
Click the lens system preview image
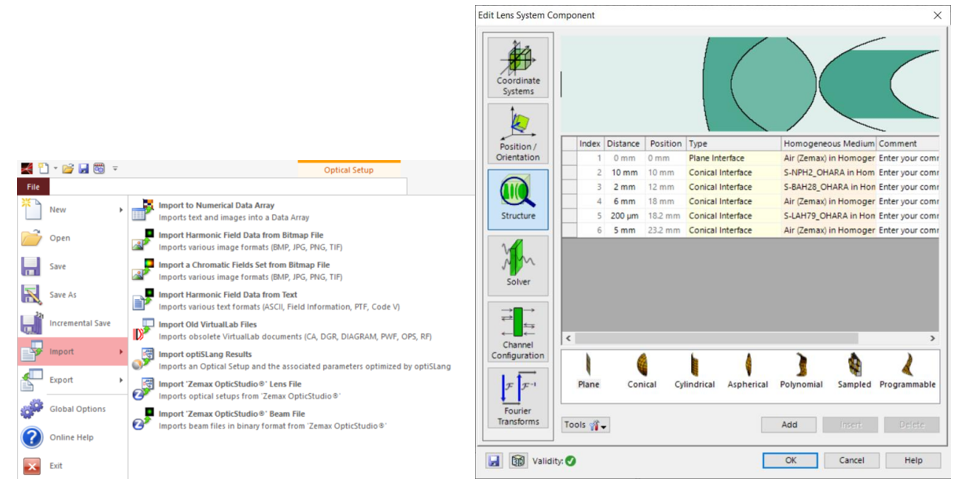click(750, 84)
